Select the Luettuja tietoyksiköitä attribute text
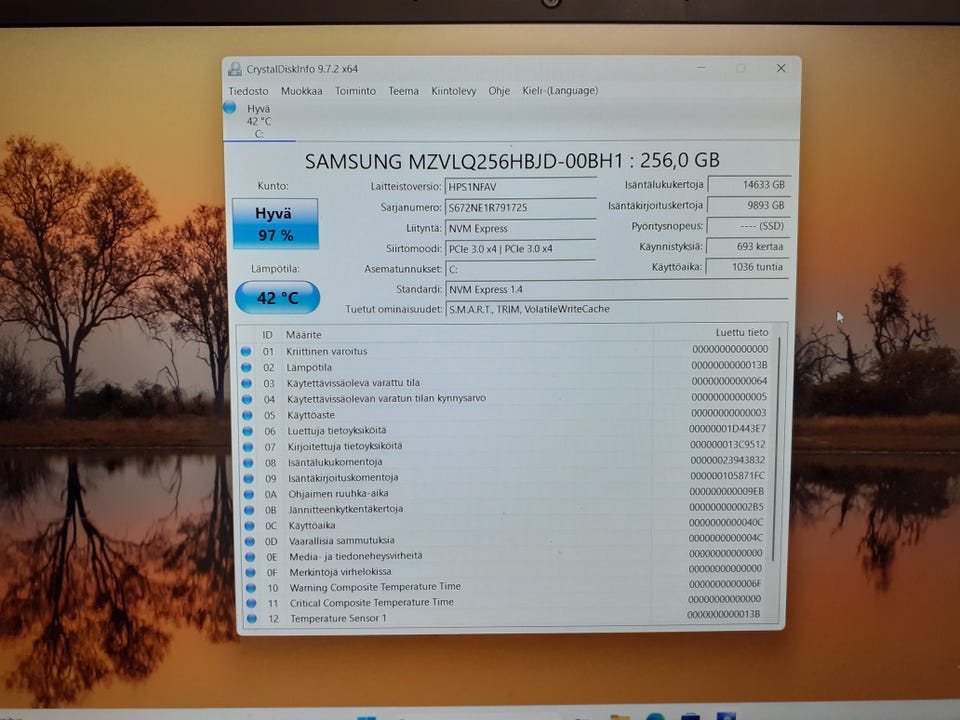 [337, 430]
